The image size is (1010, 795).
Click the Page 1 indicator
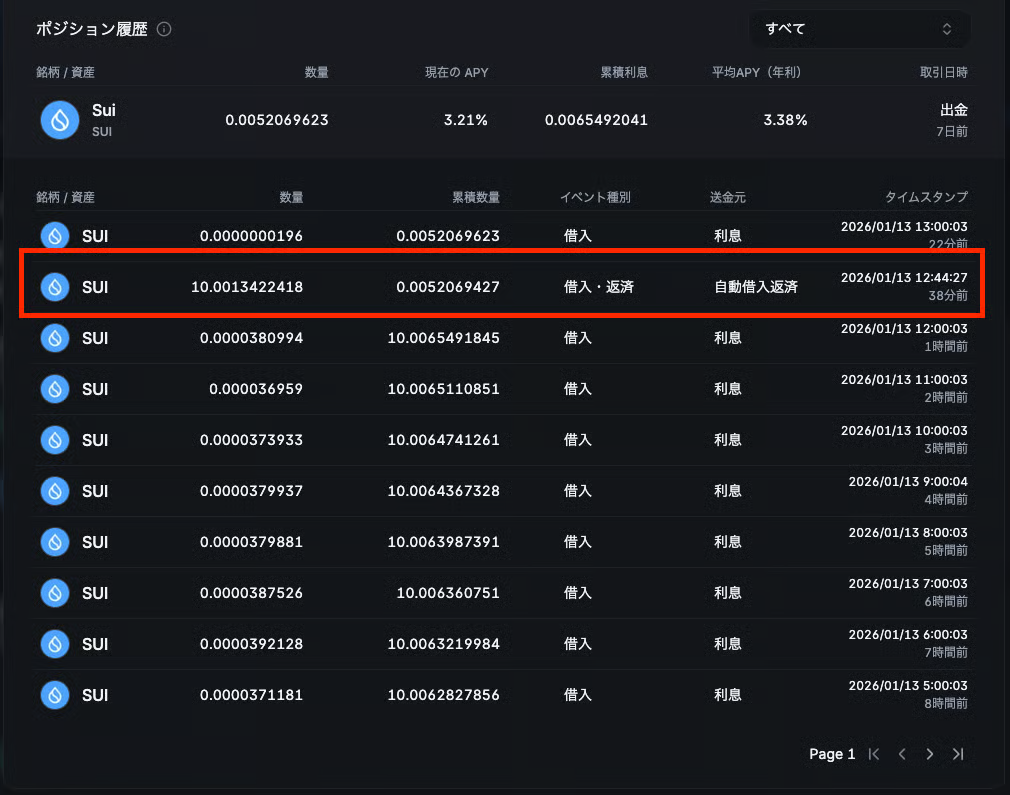pyautogui.click(x=832, y=754)
